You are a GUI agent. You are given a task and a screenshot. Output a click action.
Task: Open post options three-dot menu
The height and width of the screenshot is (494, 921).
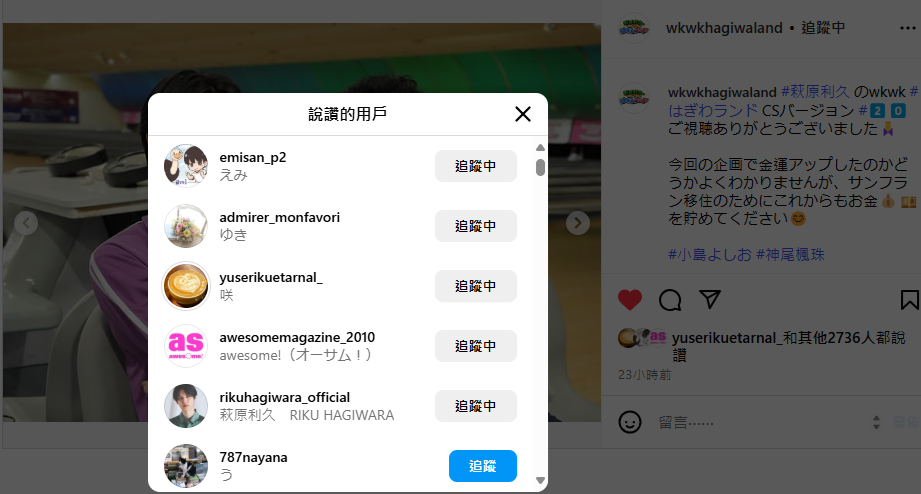(x=907, y=28)
